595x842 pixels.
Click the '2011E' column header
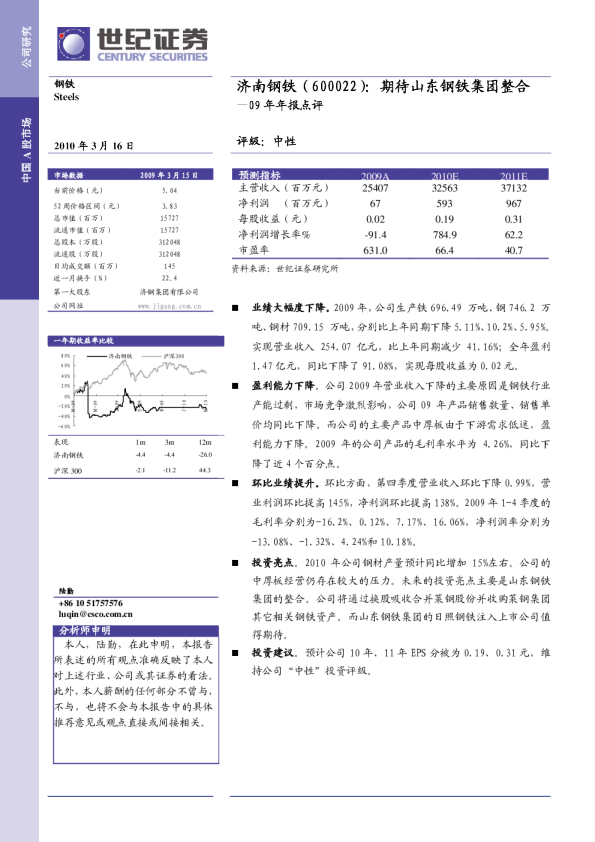[x=514, y=176]
